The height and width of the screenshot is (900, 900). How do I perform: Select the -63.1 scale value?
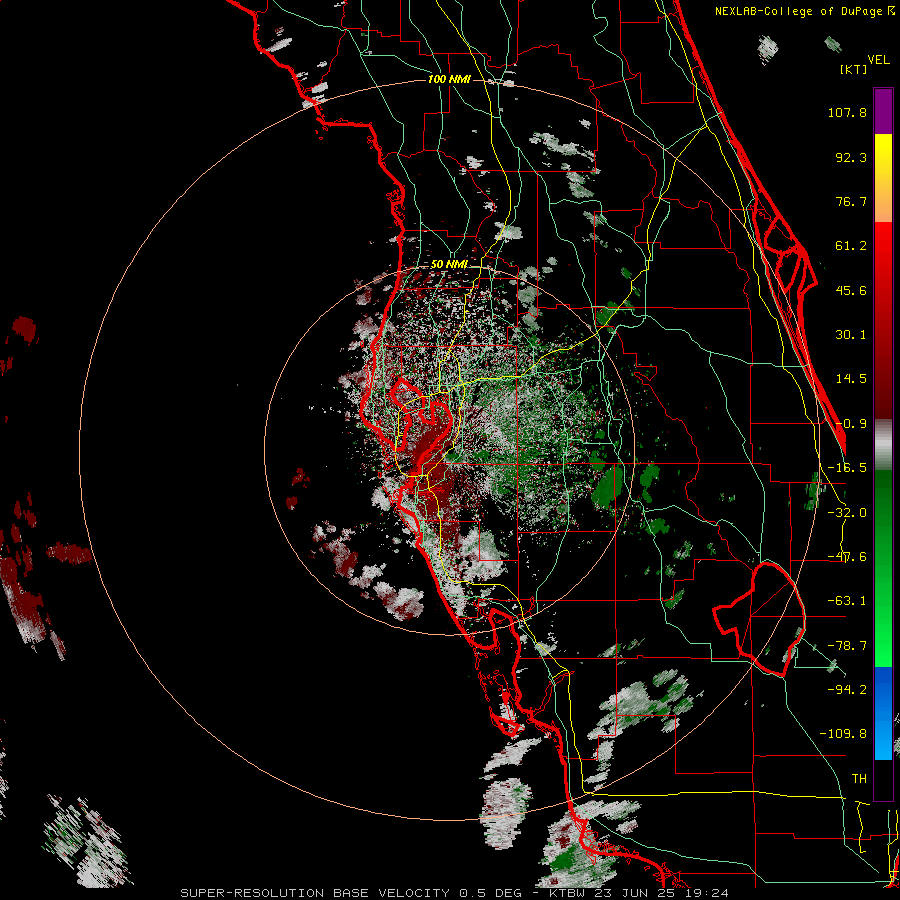coord(847,601)
